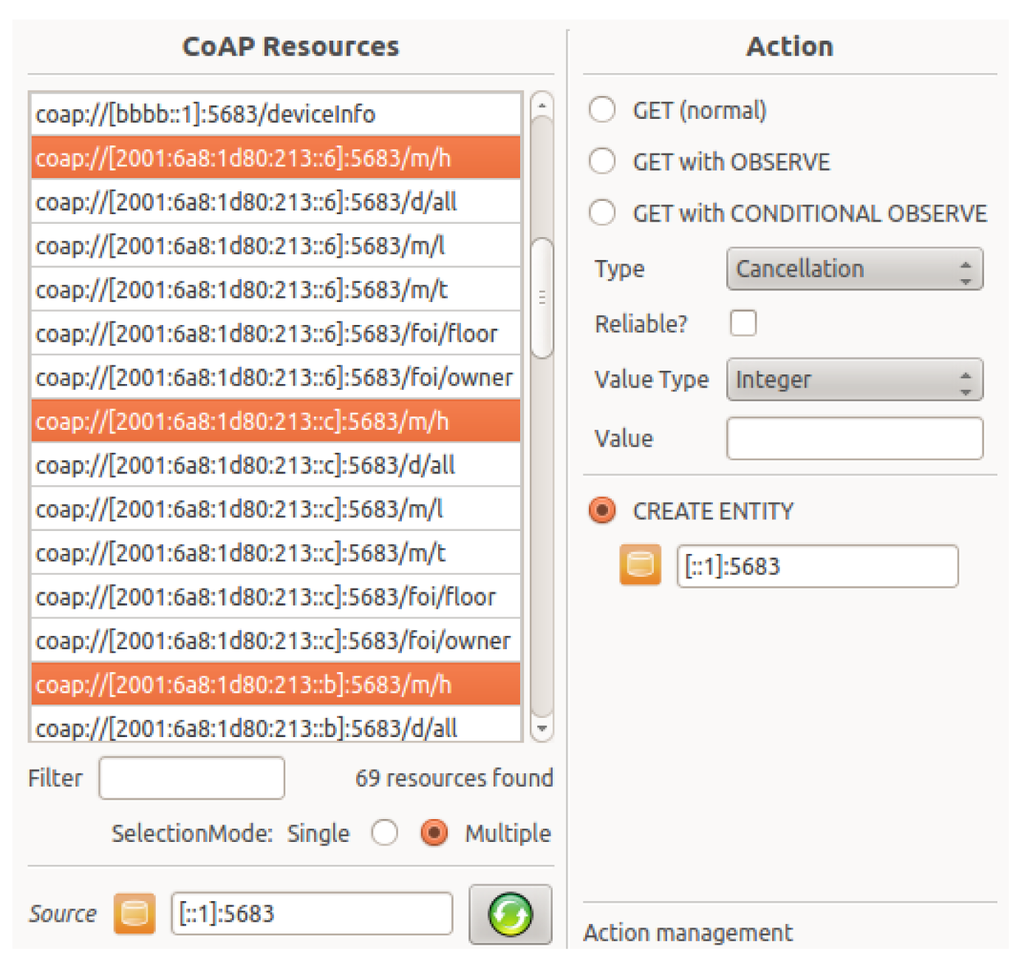The height and width of the screenshot is (969, 1024).
Task: Select GET with OBSERVE action
Action: tap(602, 161)
